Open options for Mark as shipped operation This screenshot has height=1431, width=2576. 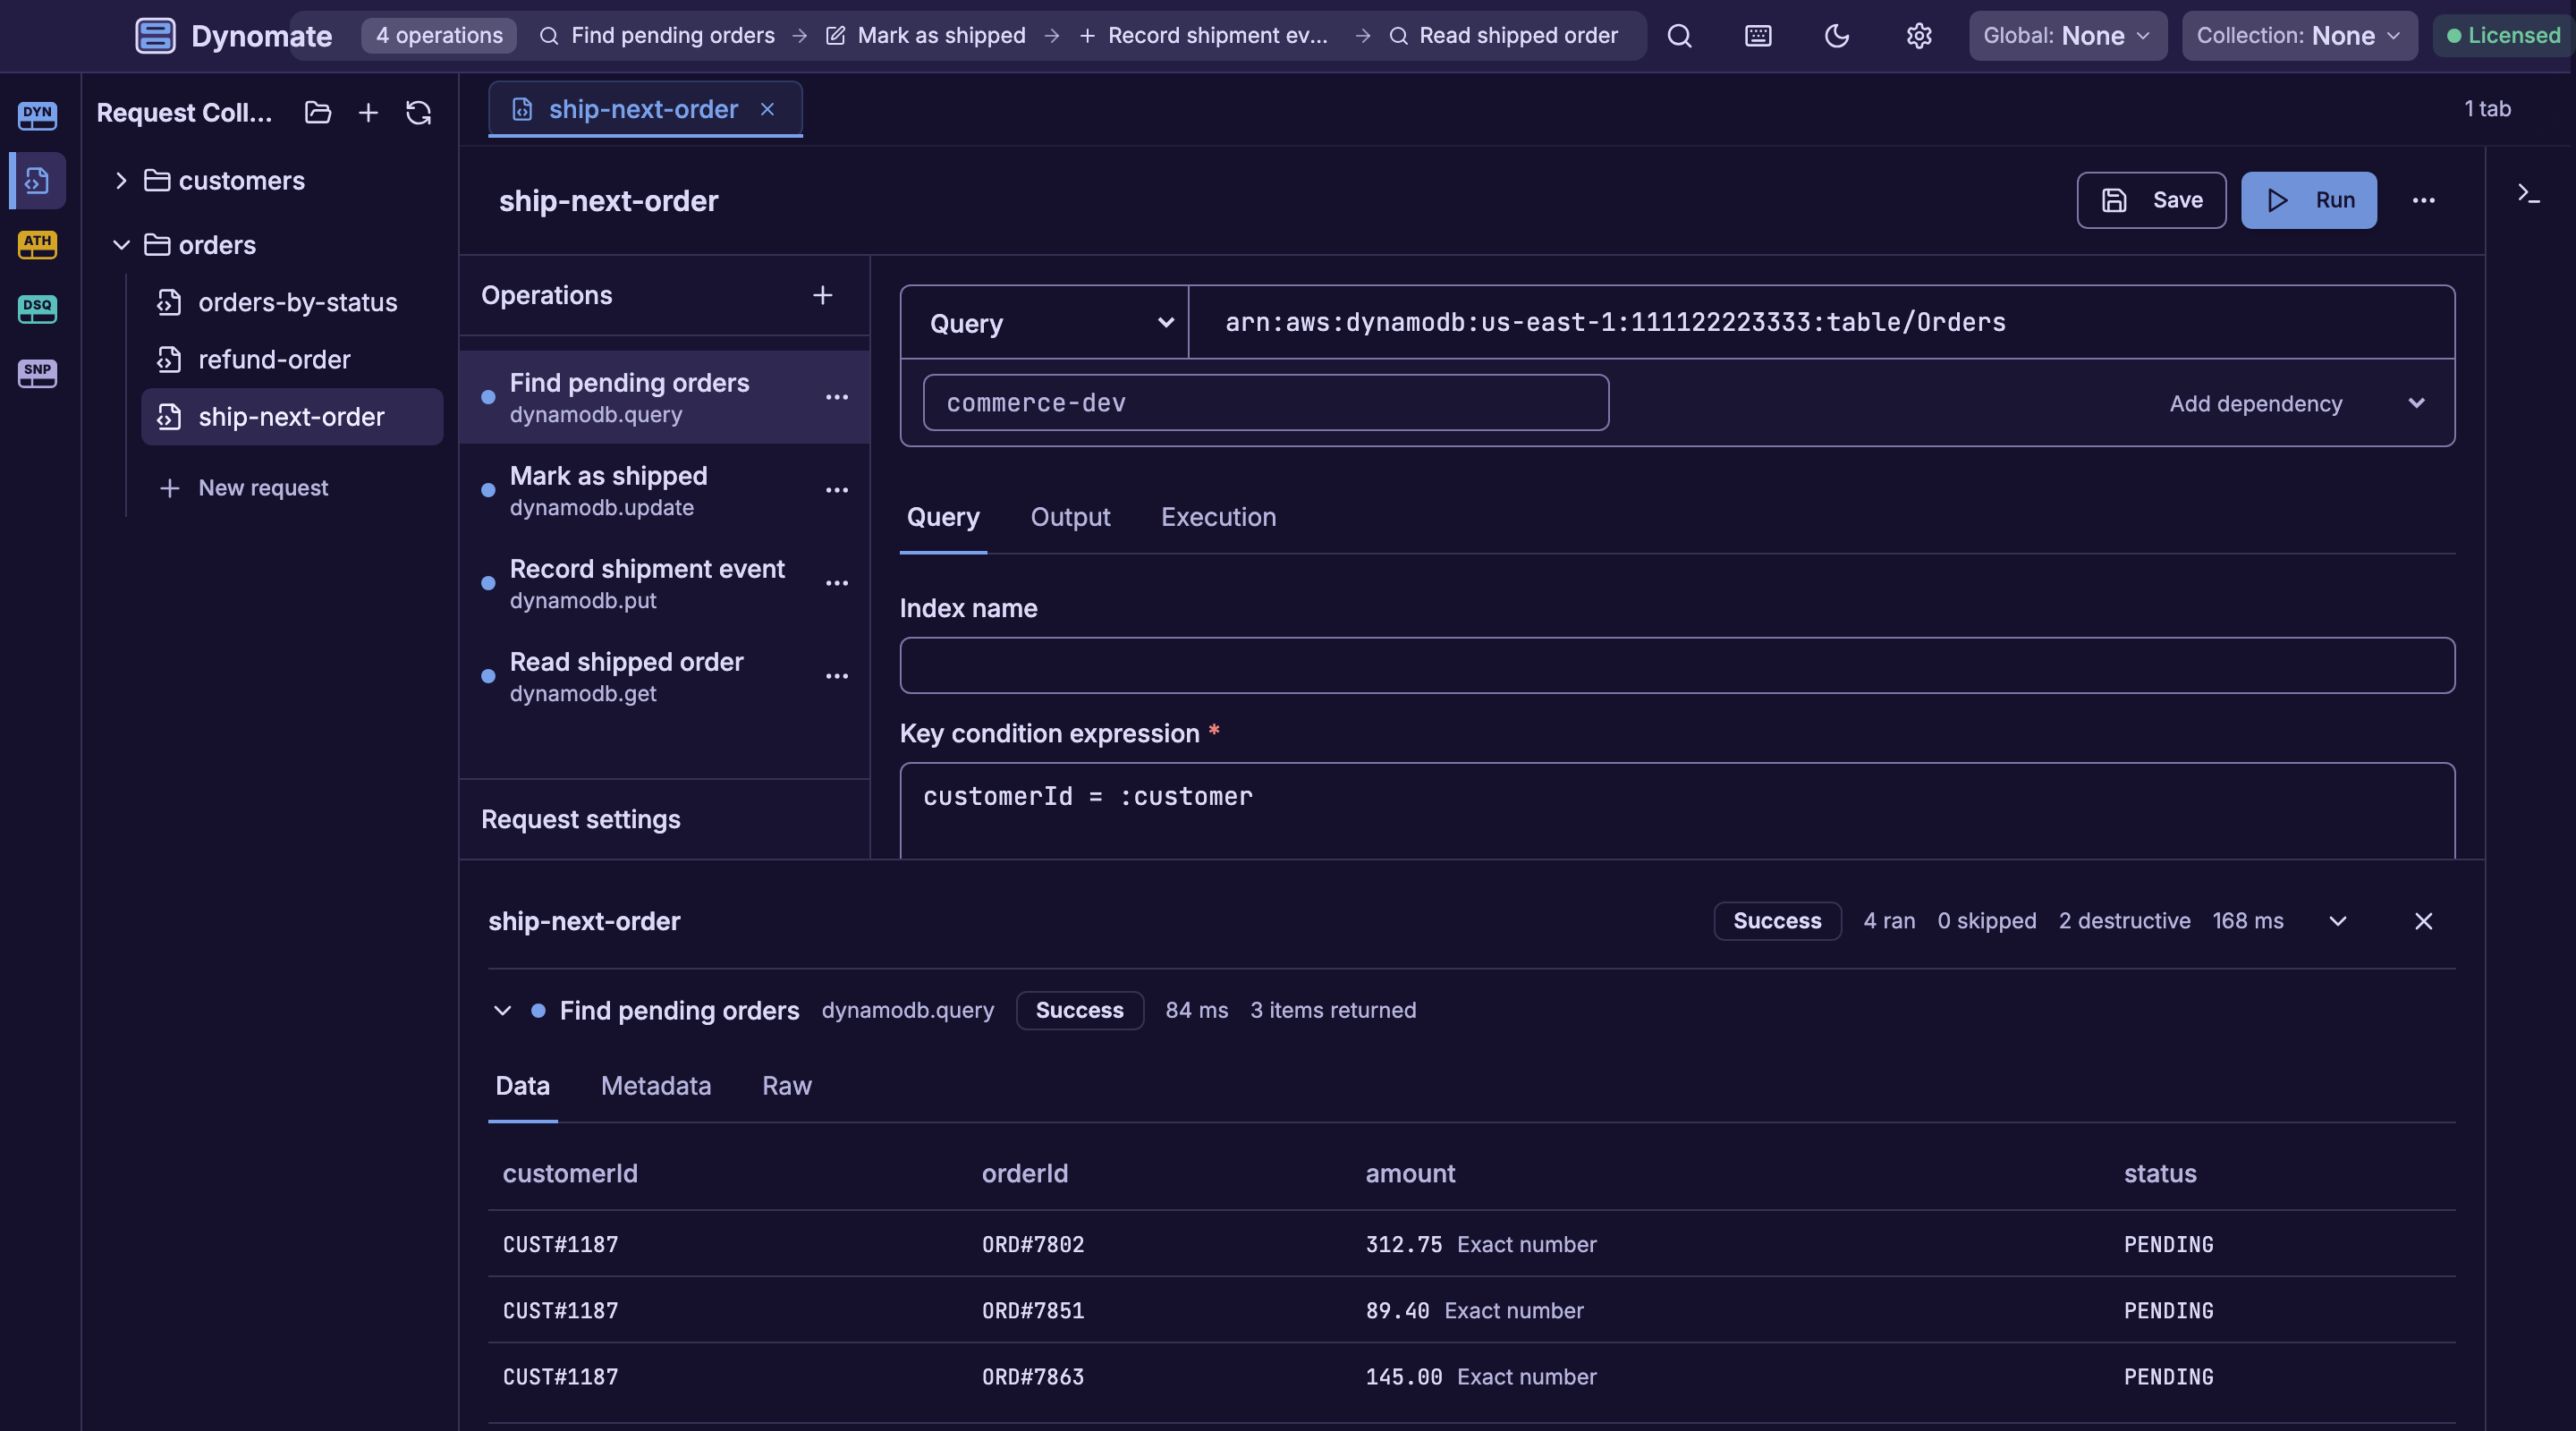[836, 490]
